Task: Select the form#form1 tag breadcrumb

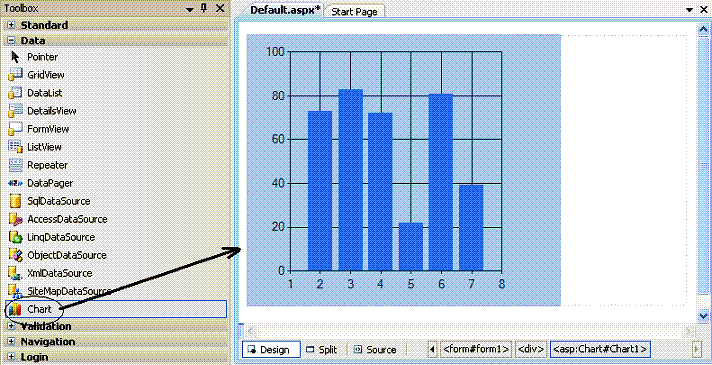Action: [476, 349]
